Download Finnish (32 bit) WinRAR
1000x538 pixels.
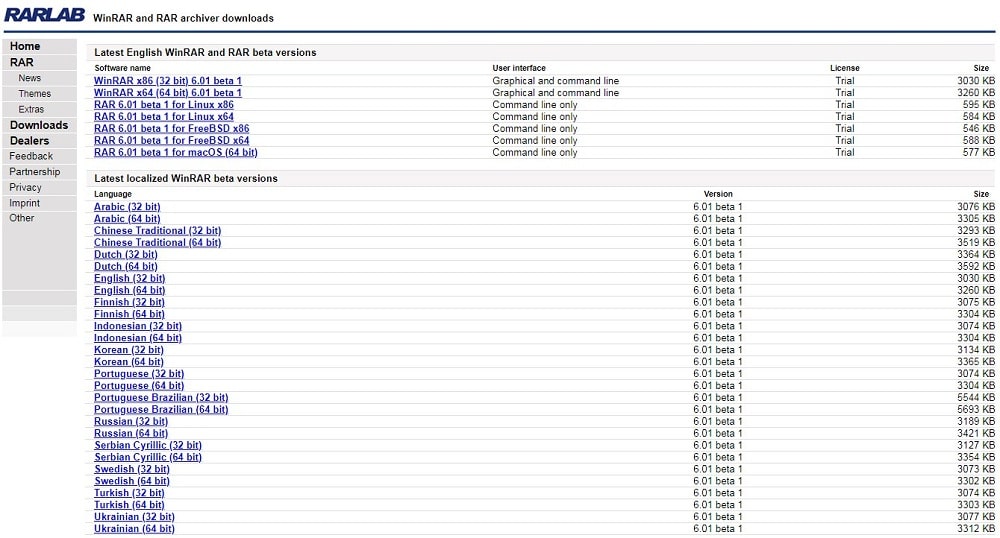129,302
